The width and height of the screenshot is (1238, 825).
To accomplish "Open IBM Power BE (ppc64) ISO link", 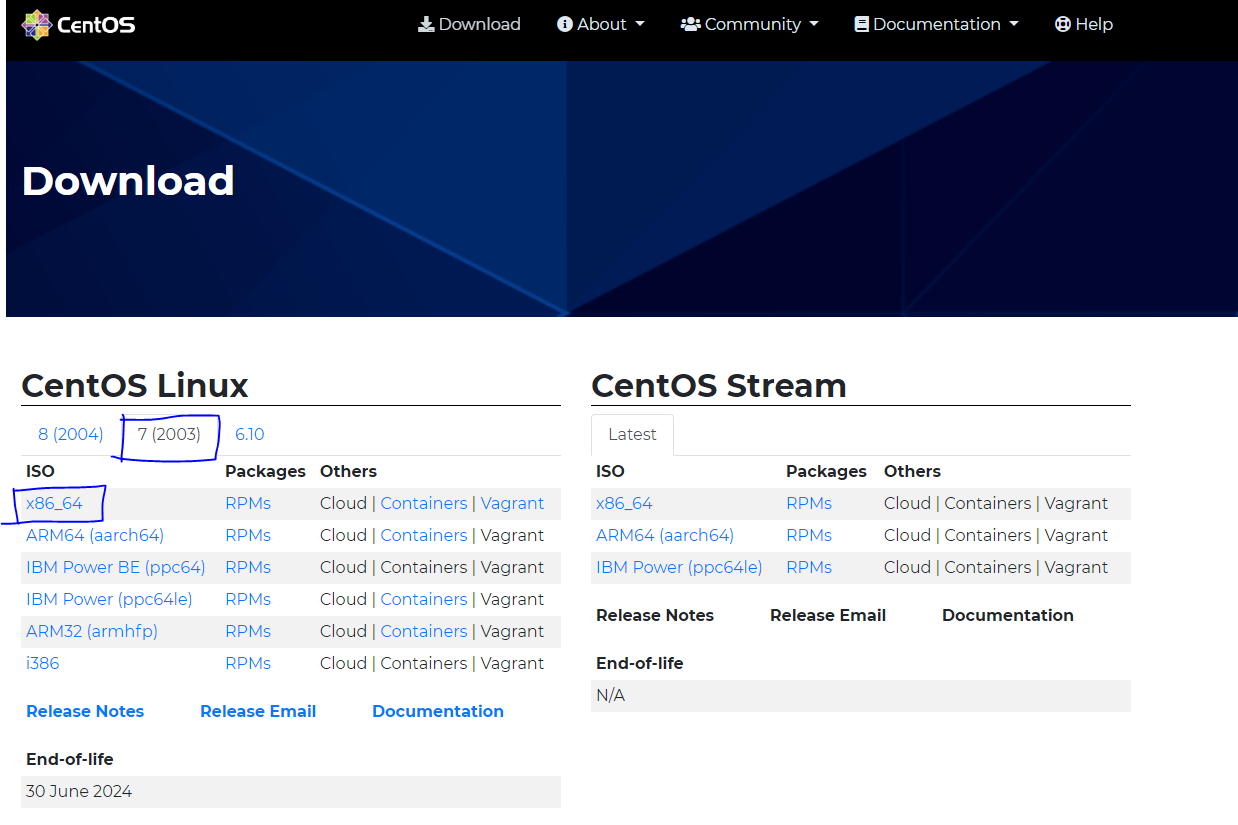I will (x=115, y=567).
